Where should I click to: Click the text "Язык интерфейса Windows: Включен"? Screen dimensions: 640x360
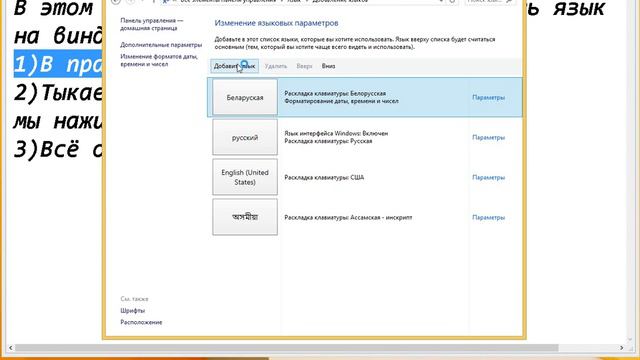point(336,133)
